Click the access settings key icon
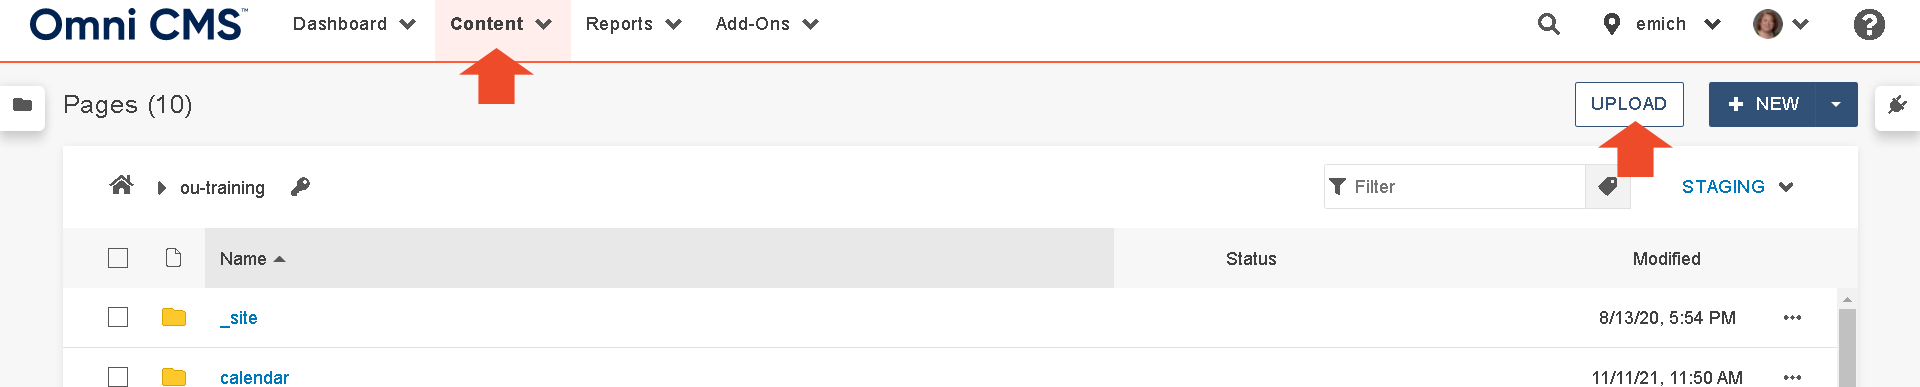Viewport: 1920px width, 387px height. click(300, 187)
